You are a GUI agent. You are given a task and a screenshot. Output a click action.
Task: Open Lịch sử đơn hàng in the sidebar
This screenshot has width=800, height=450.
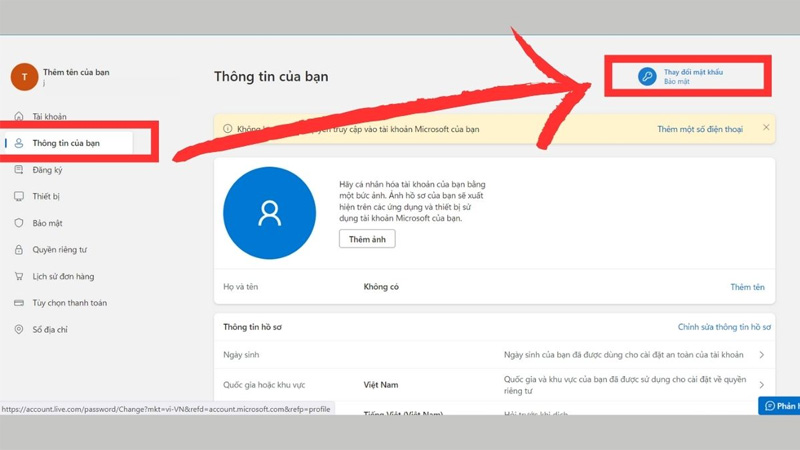[x=63, y=276]
